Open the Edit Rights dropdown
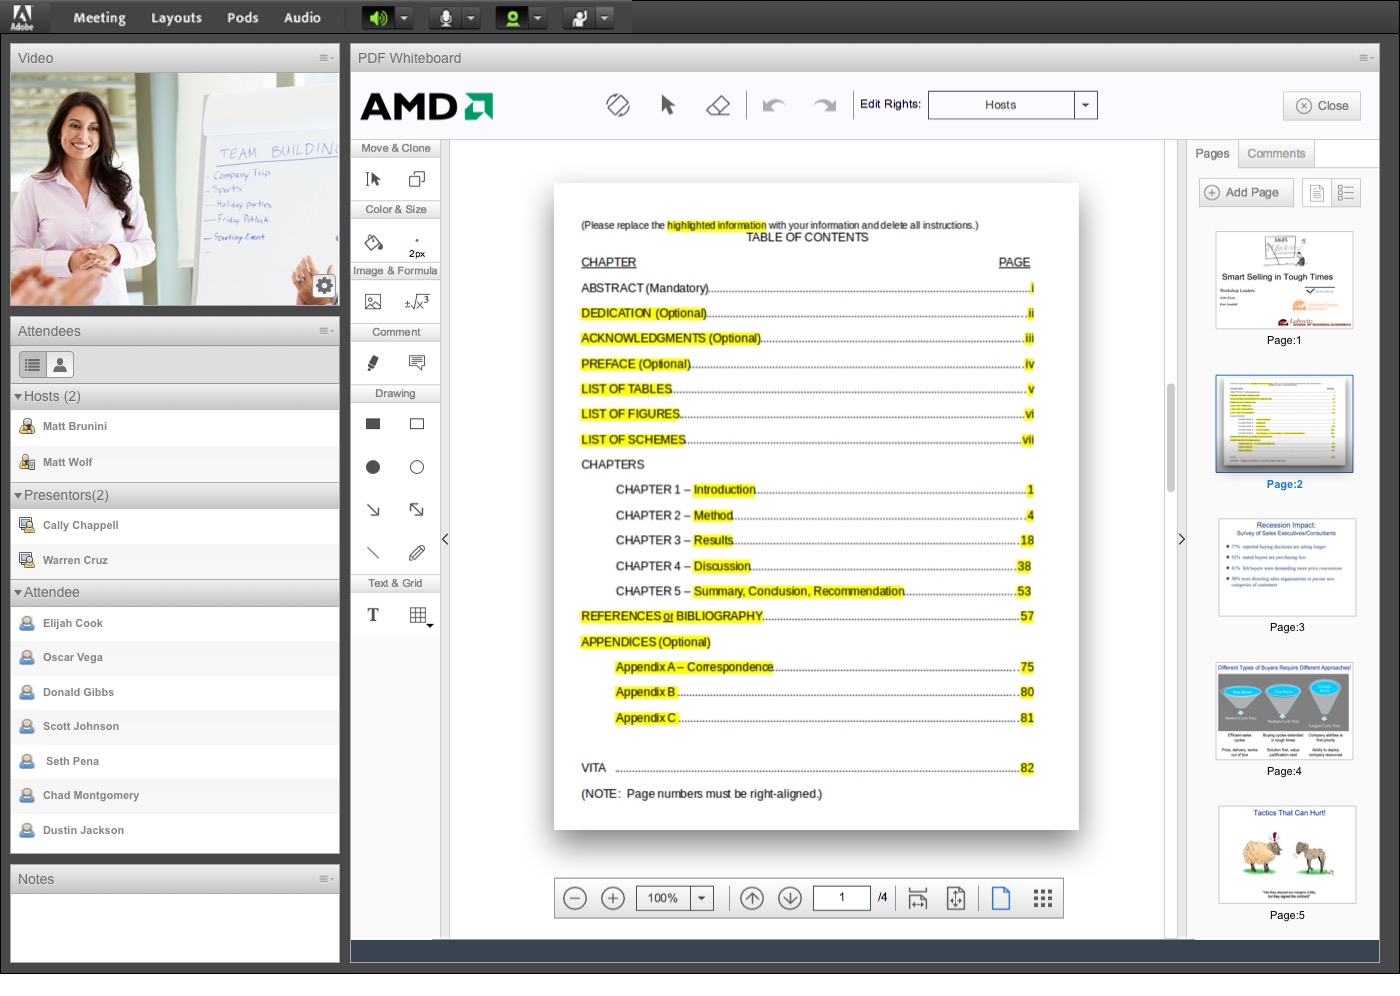Image resolution: width=1400 pixels, height=996 pixels. (1086, 105)
